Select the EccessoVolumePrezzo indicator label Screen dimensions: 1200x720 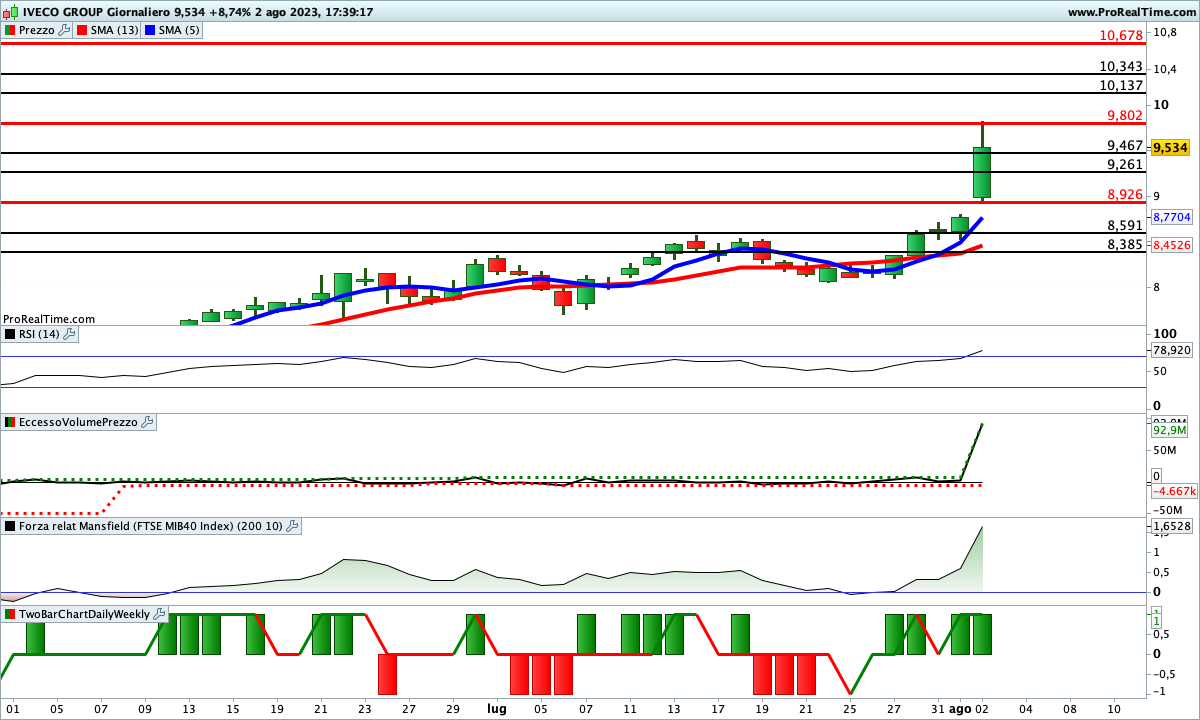pos(78,423)
